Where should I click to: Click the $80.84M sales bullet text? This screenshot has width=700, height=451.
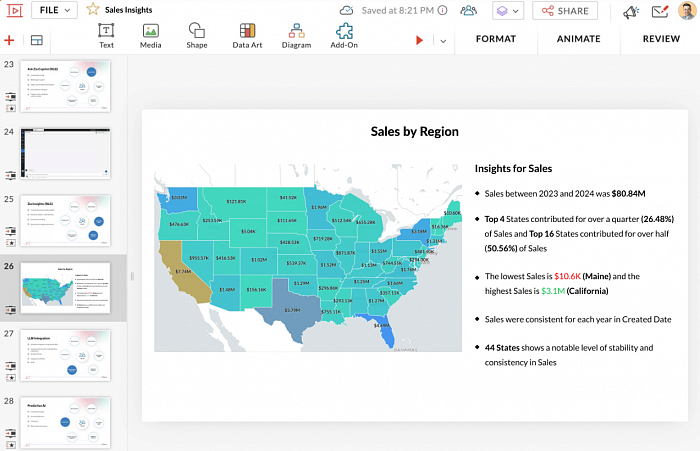(x=565, y=194)
